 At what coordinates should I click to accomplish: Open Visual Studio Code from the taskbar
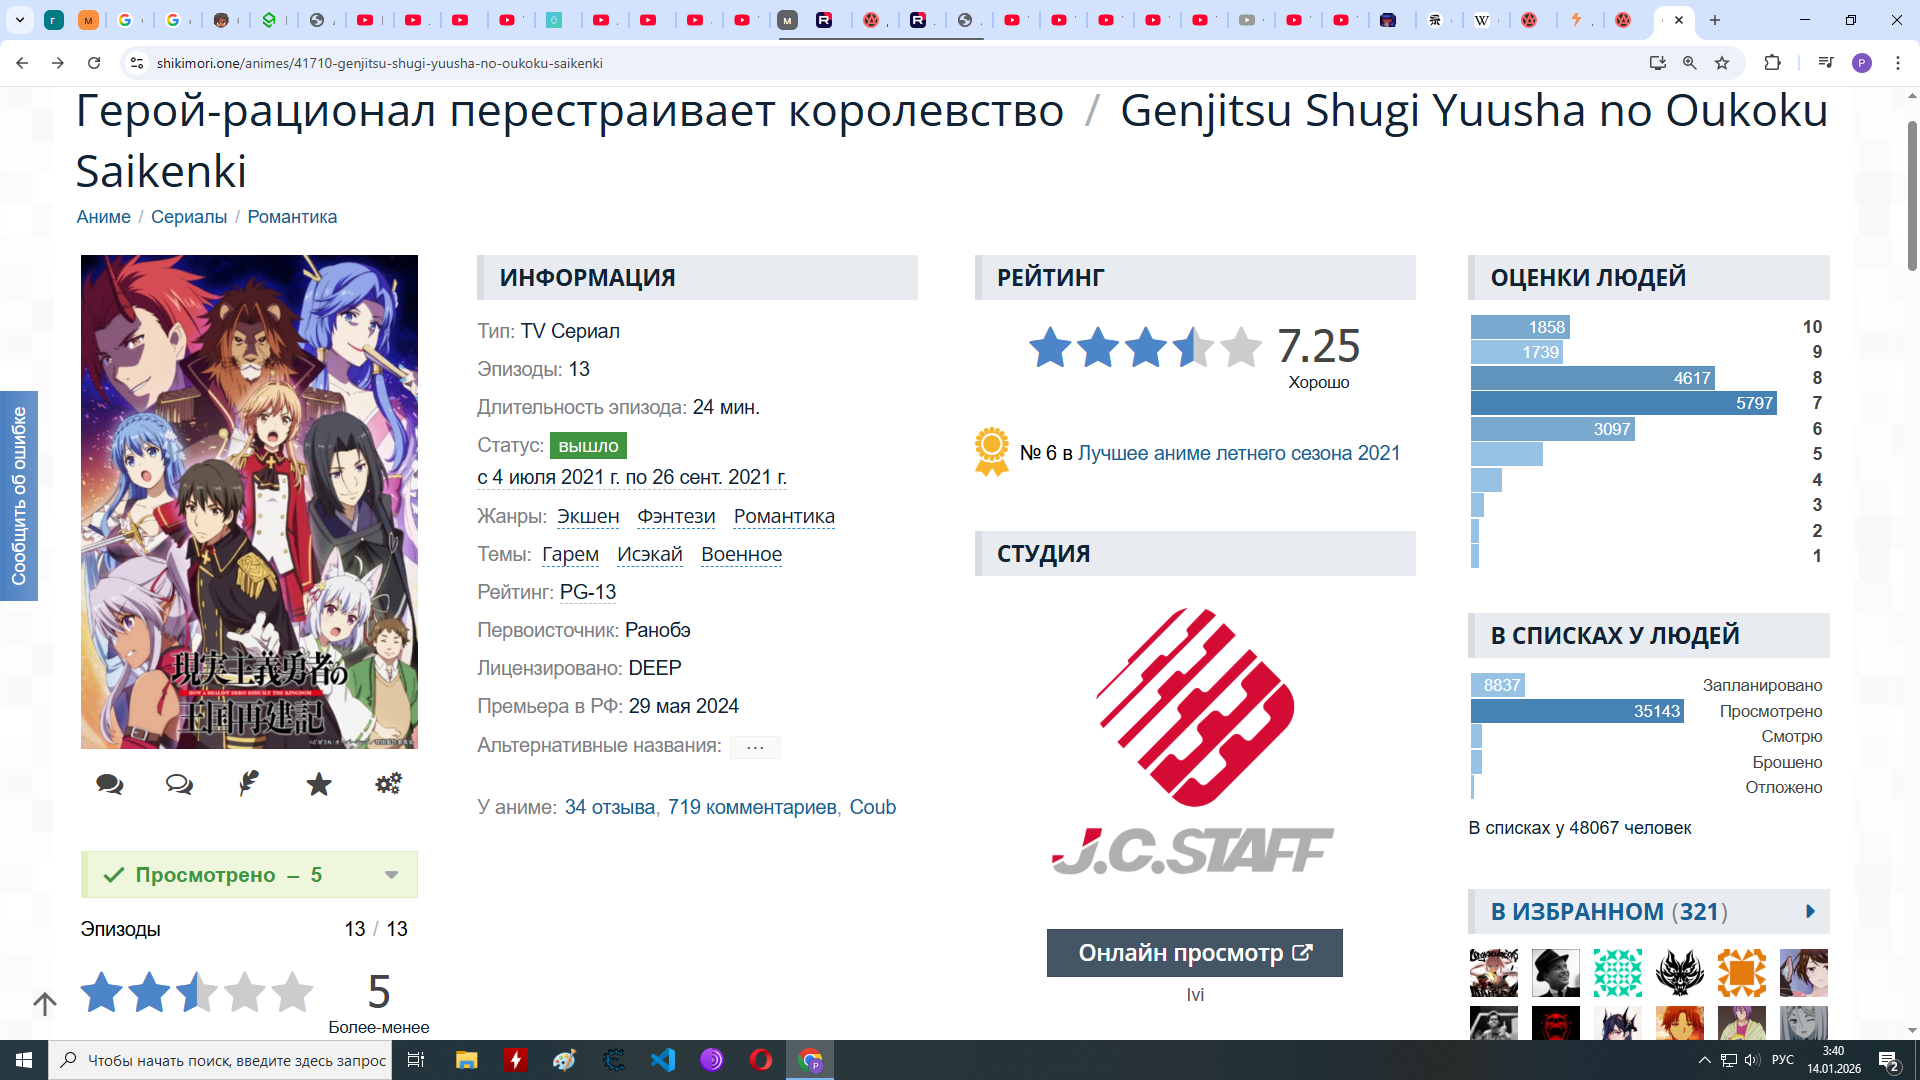point(663,1060)
